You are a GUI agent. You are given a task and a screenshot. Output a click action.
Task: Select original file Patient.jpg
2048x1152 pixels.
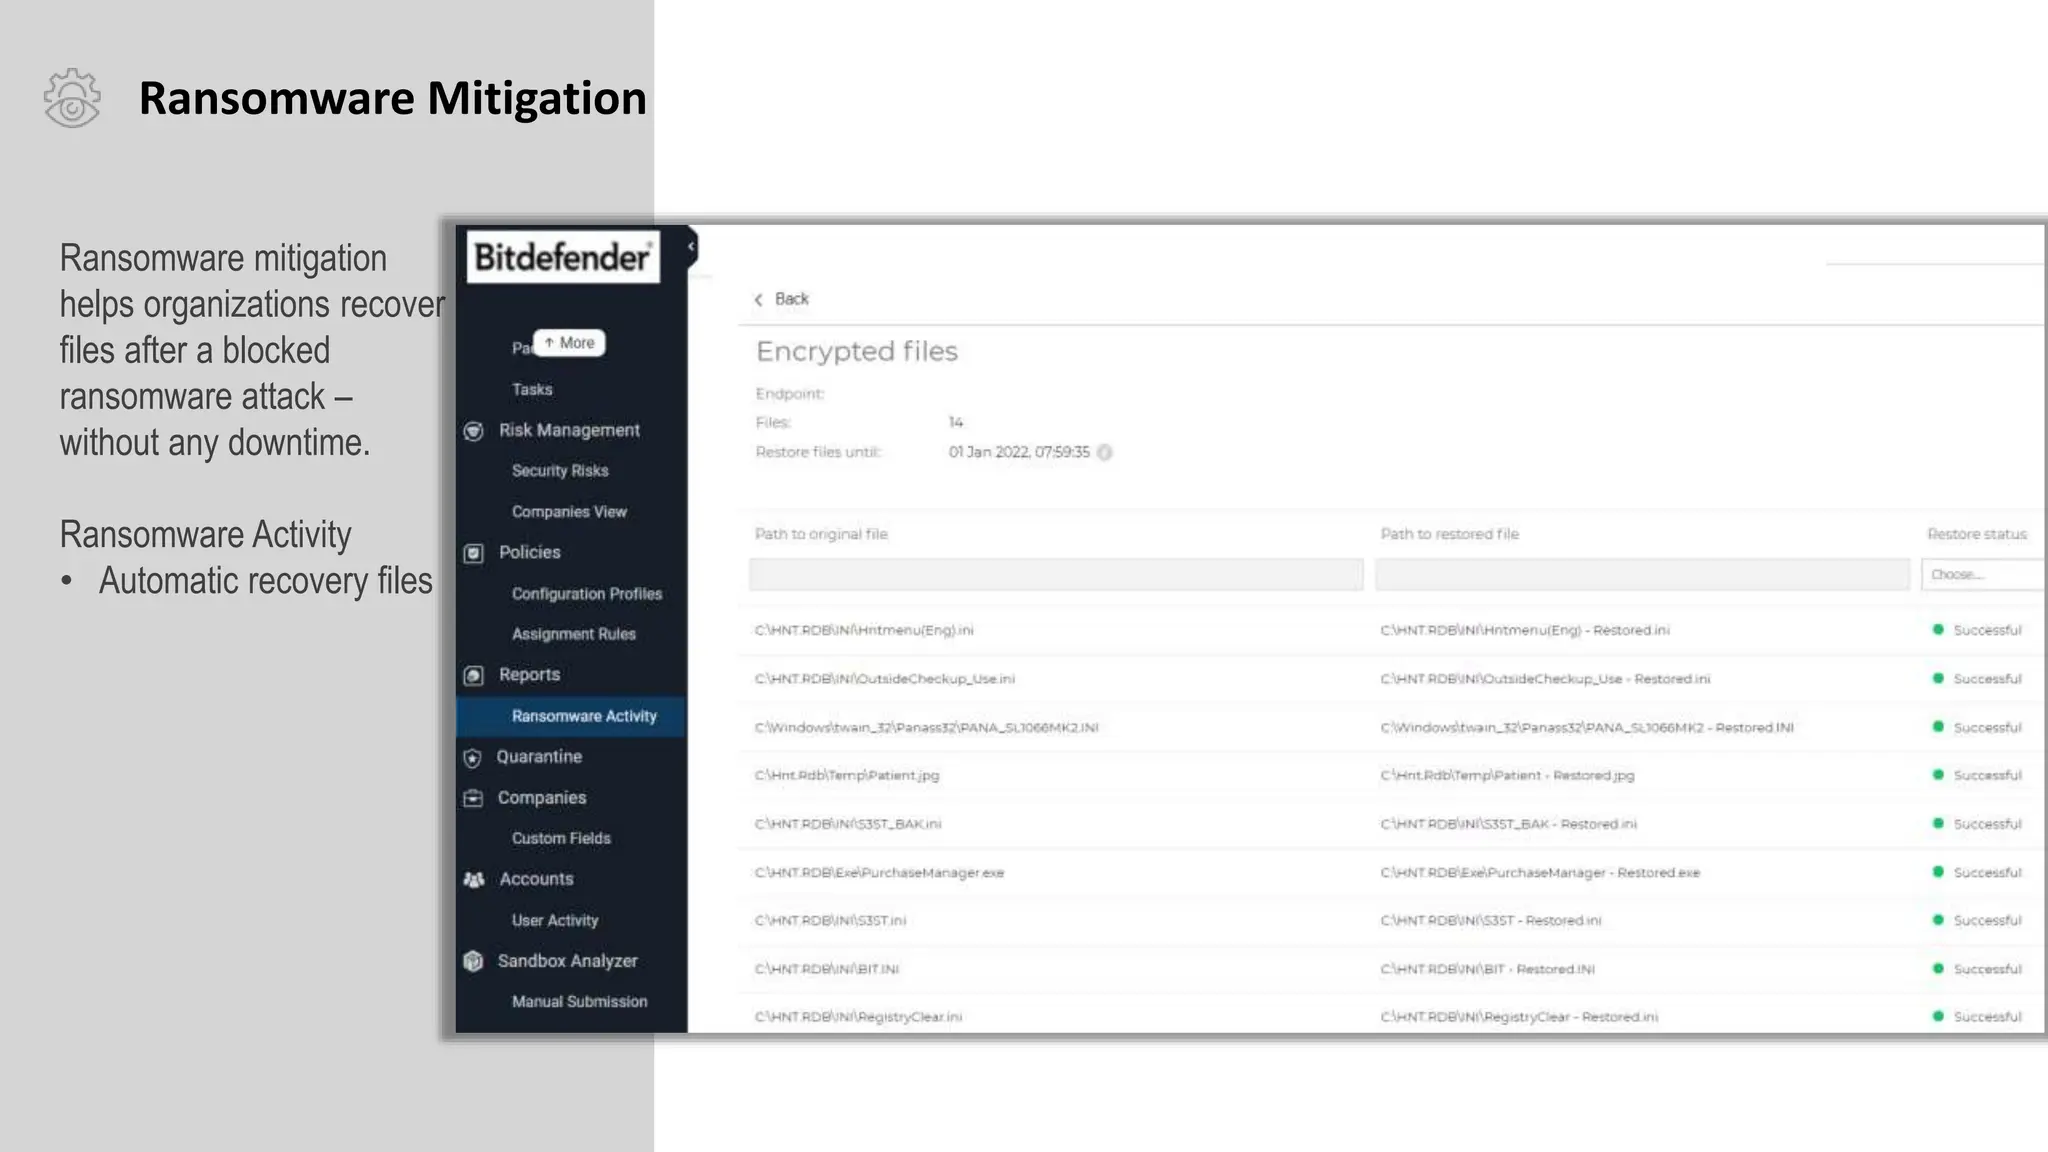pyautogui.click(x=847, y=776)
